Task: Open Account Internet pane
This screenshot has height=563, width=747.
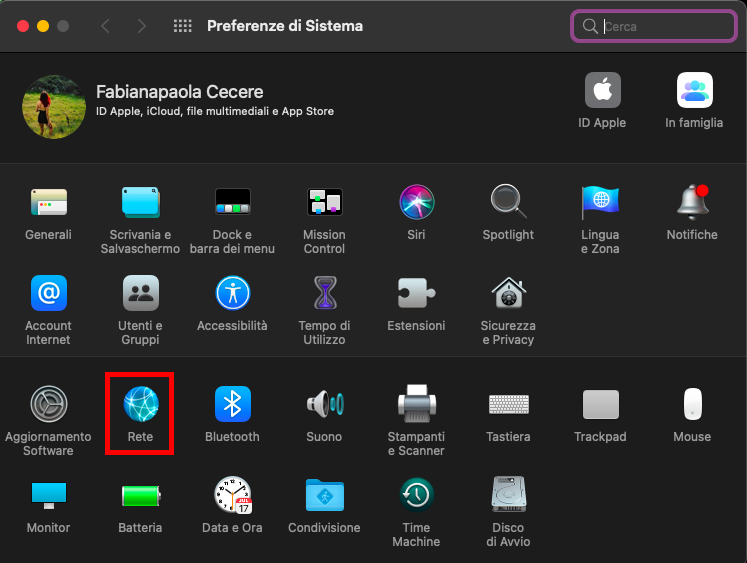Action: (x=49, y=293)
